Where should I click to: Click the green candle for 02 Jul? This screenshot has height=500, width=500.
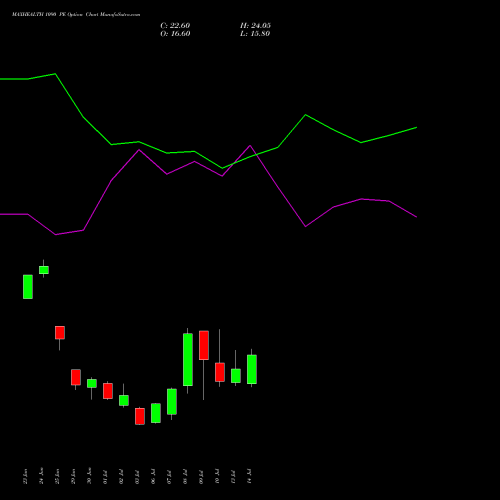click(x=124, y=400)
